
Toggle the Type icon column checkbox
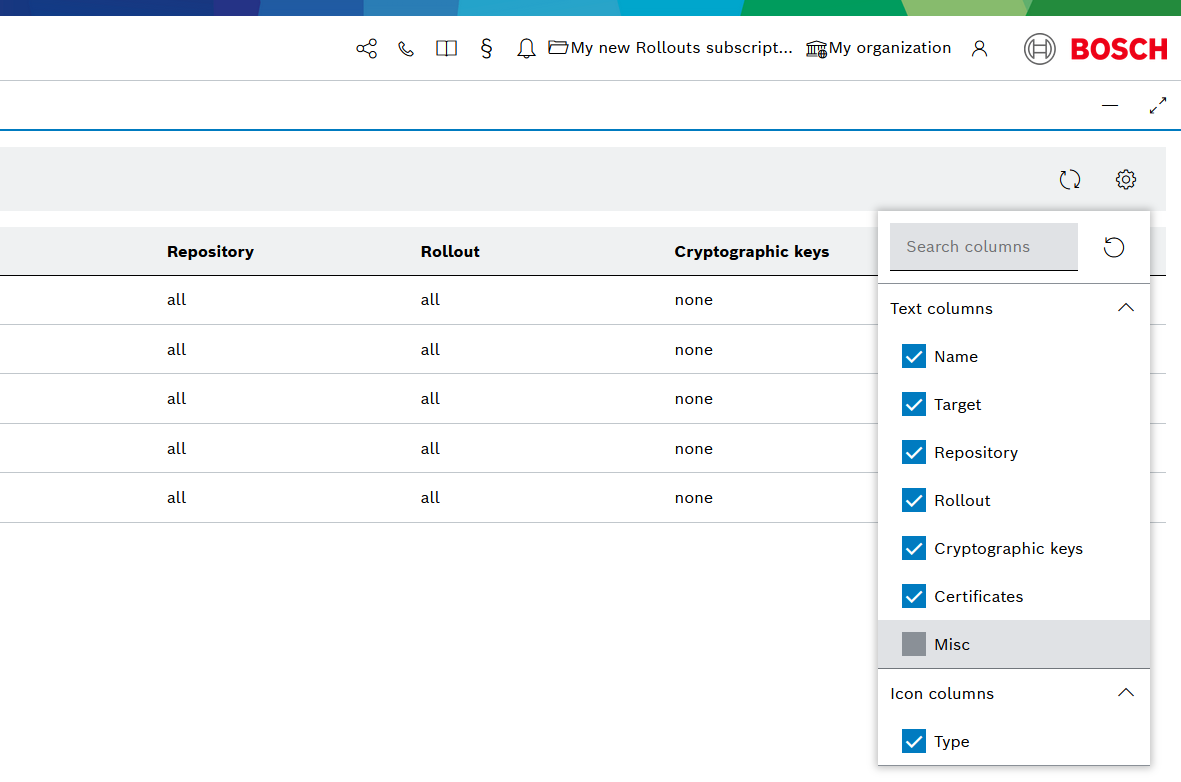pos(914,742)
